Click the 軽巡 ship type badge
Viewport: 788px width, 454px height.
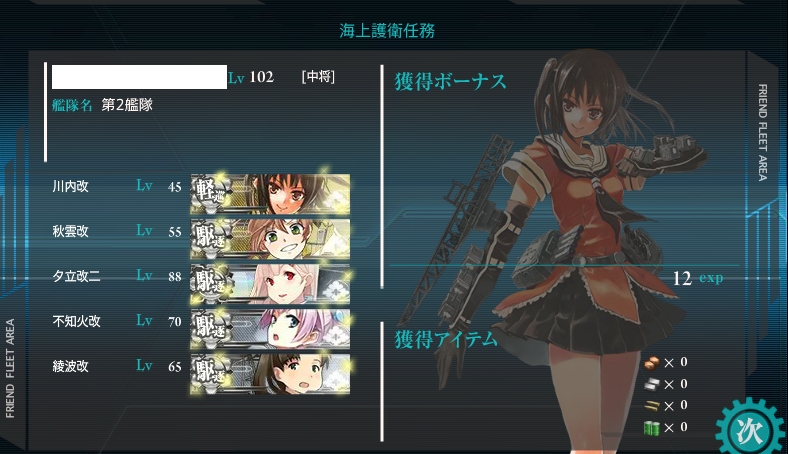(x=211, y=193)
